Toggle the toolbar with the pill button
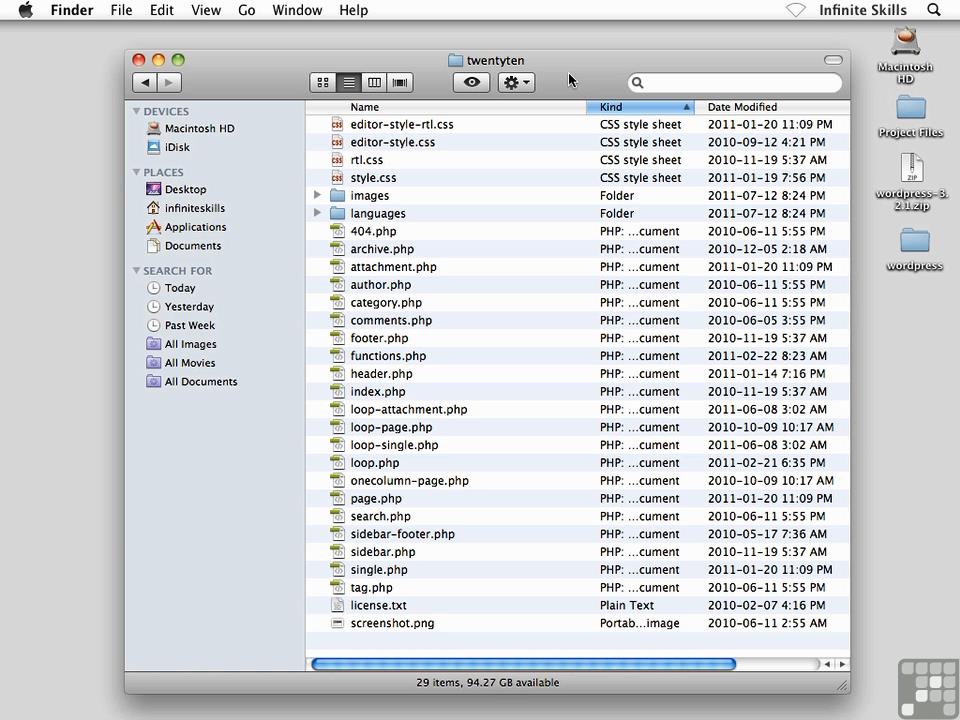960x720 pixels. tap(833, 59)
